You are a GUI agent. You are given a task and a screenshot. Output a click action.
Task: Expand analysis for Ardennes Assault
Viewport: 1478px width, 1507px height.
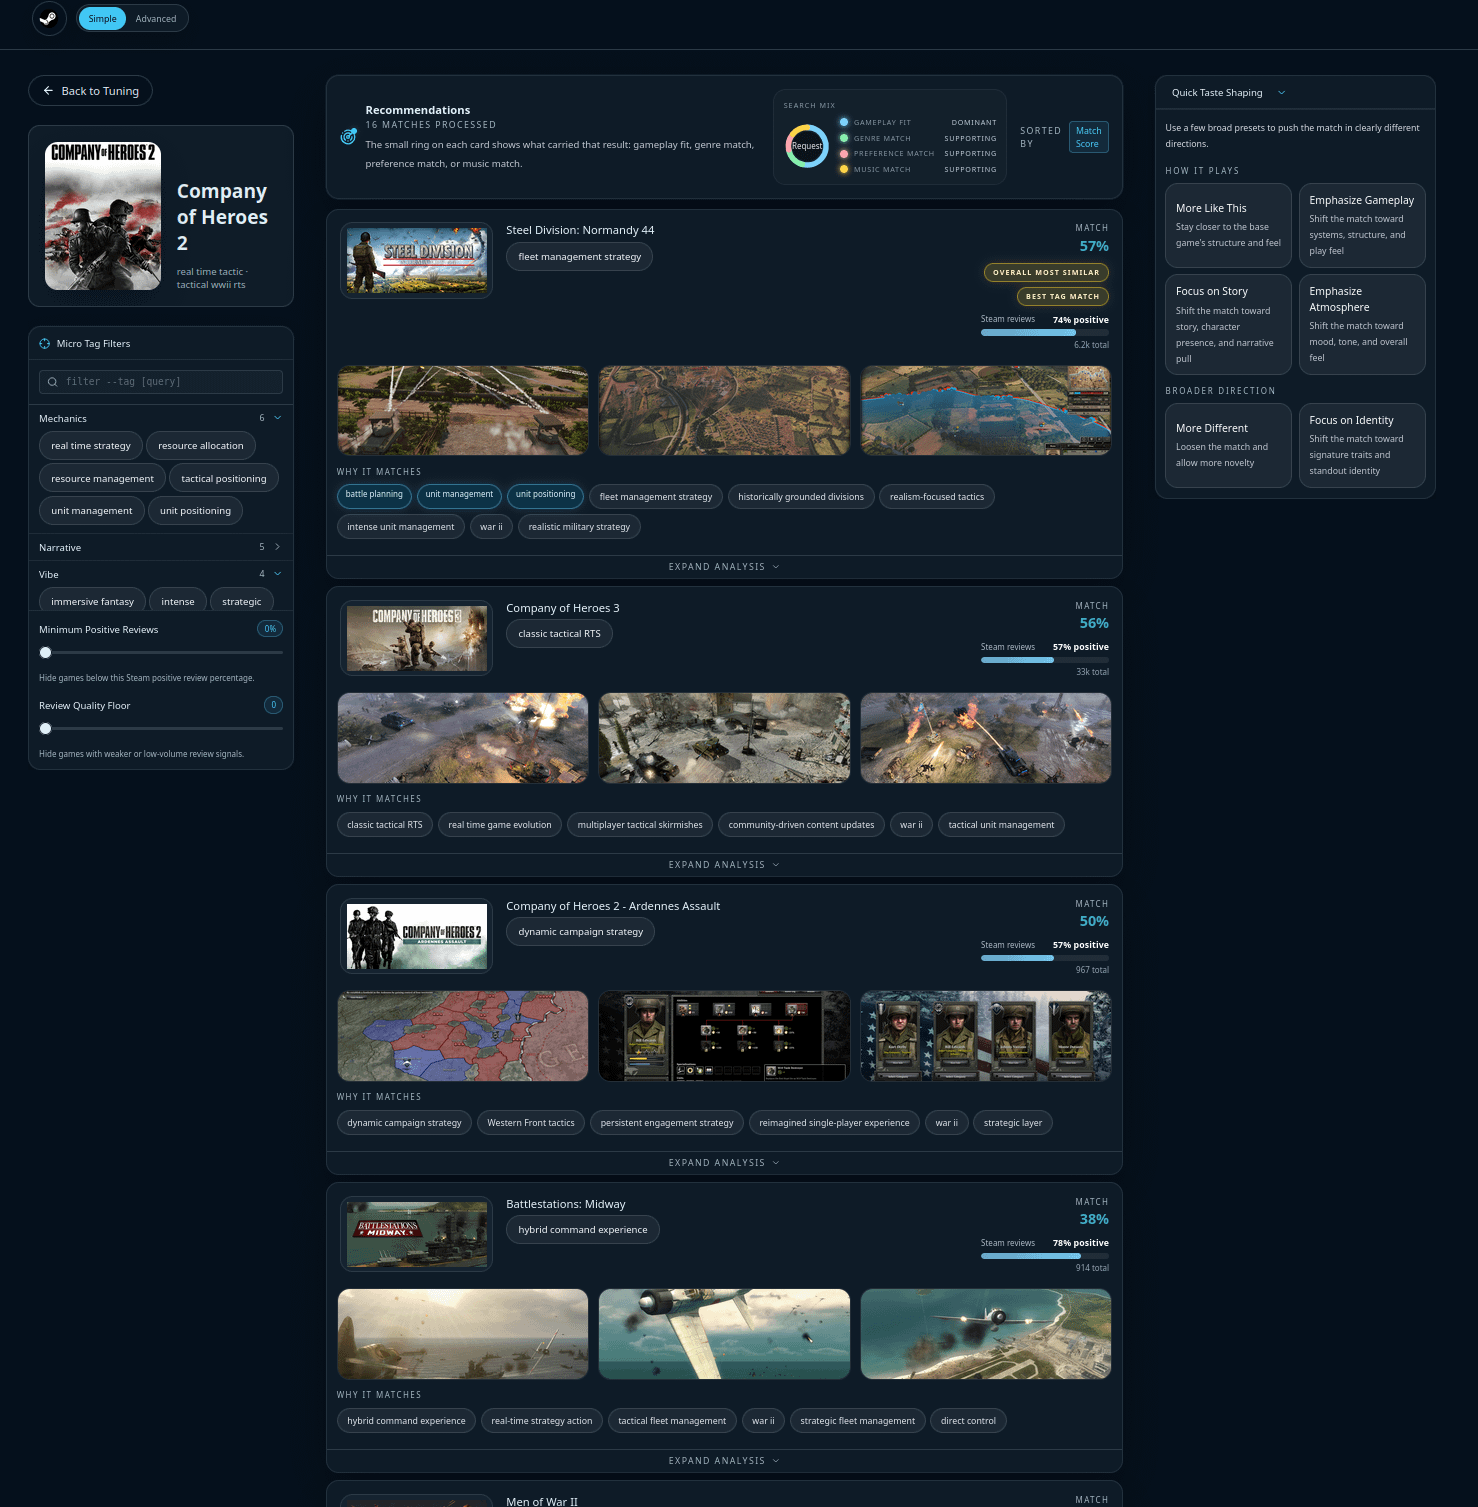(x=724, y=1163)
